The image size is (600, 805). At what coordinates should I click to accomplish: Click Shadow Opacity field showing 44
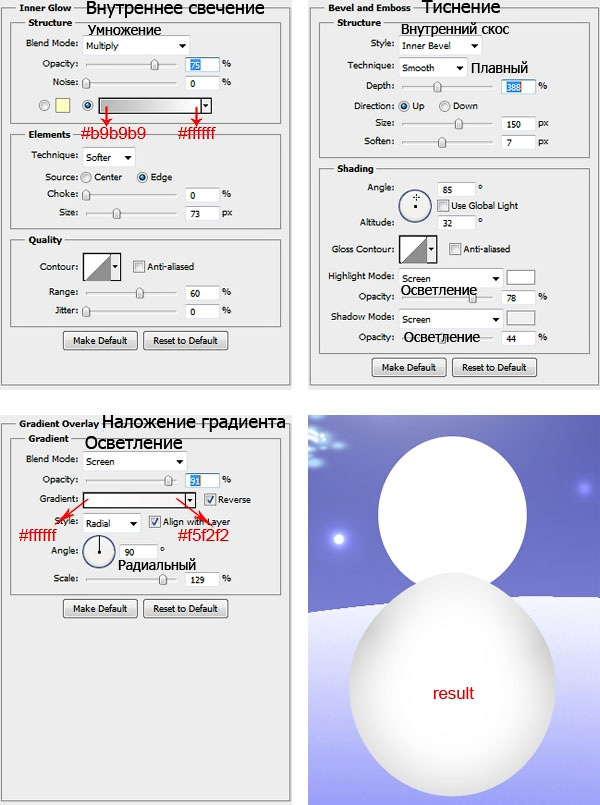[518, 338]
